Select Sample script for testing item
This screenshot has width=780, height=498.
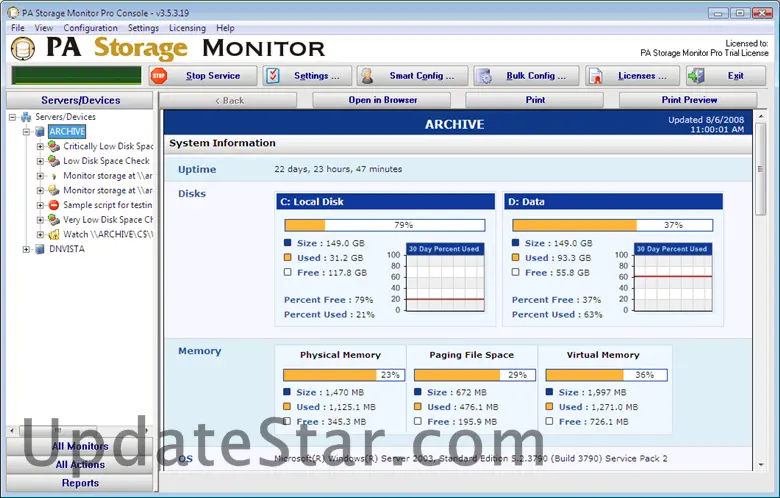point(107,205)
